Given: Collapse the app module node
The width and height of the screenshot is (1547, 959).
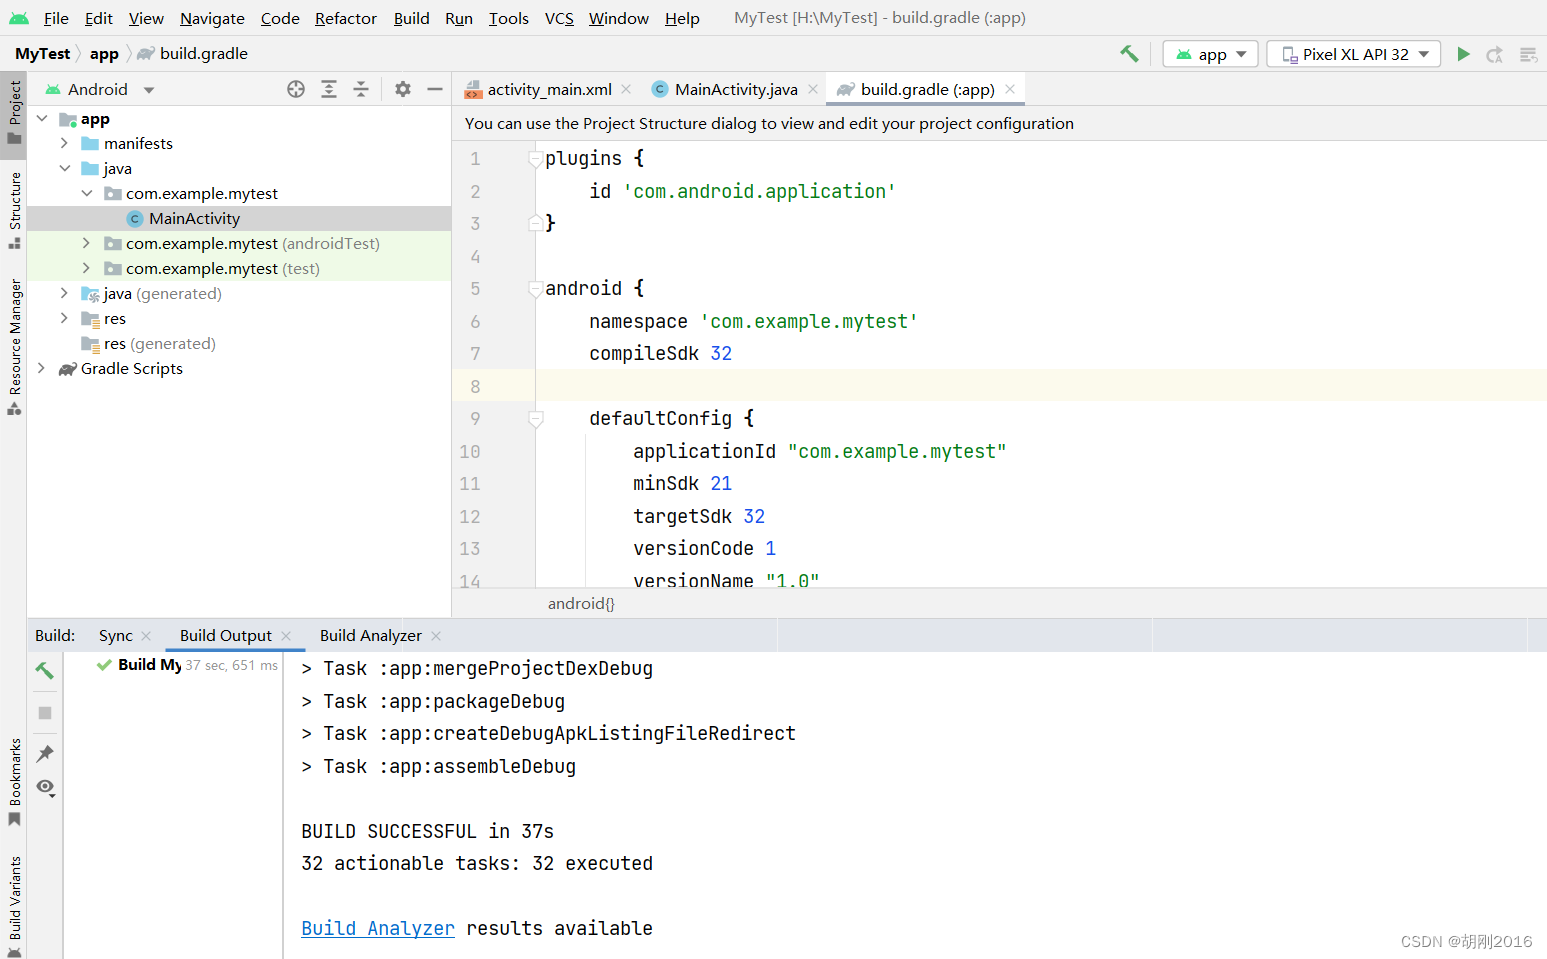Looking at the screenshot, I should pyautogui.click(x=42, y=119).
